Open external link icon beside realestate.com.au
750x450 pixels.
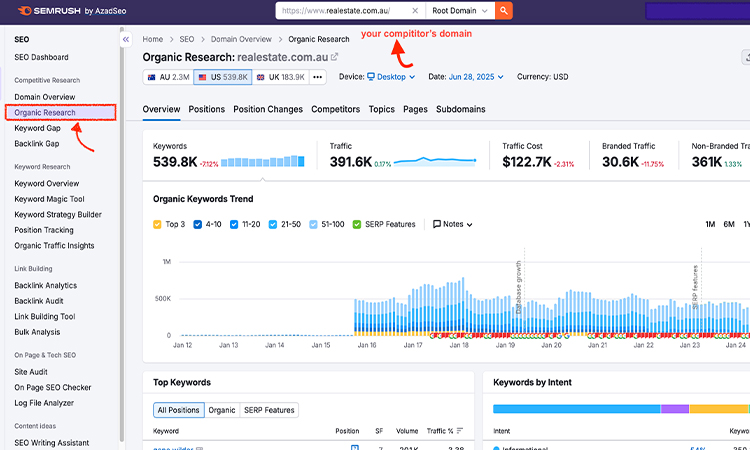pyautogui.click(x=334, y=57)
